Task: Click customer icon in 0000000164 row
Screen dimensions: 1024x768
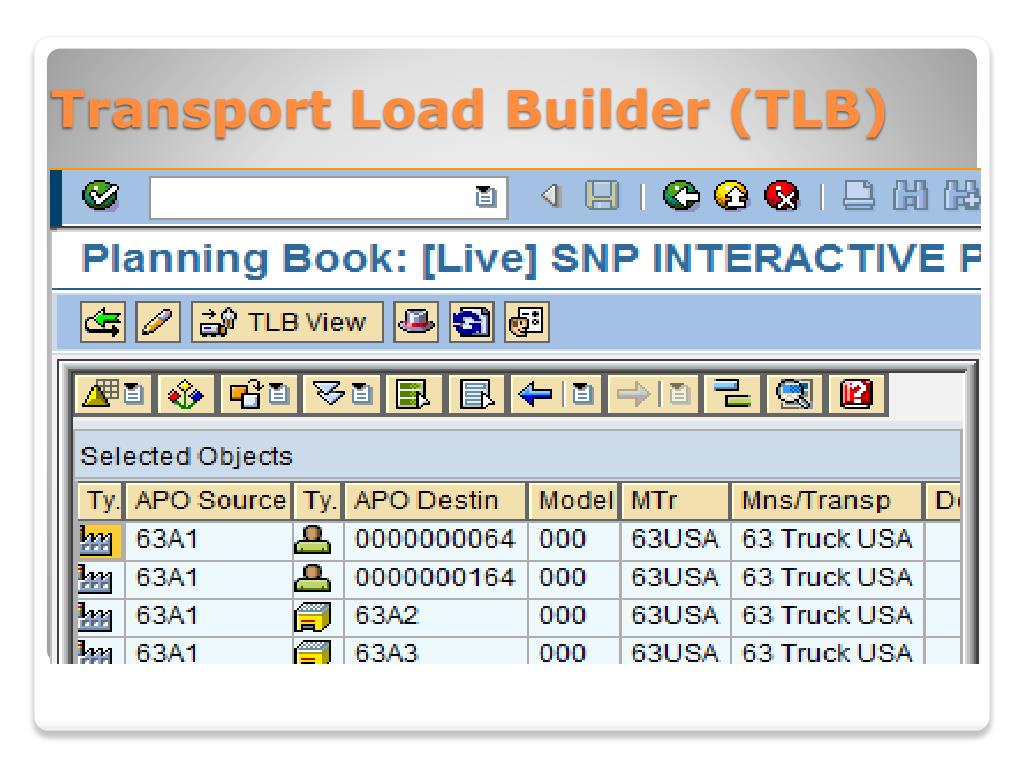Action: pos(313,578)
